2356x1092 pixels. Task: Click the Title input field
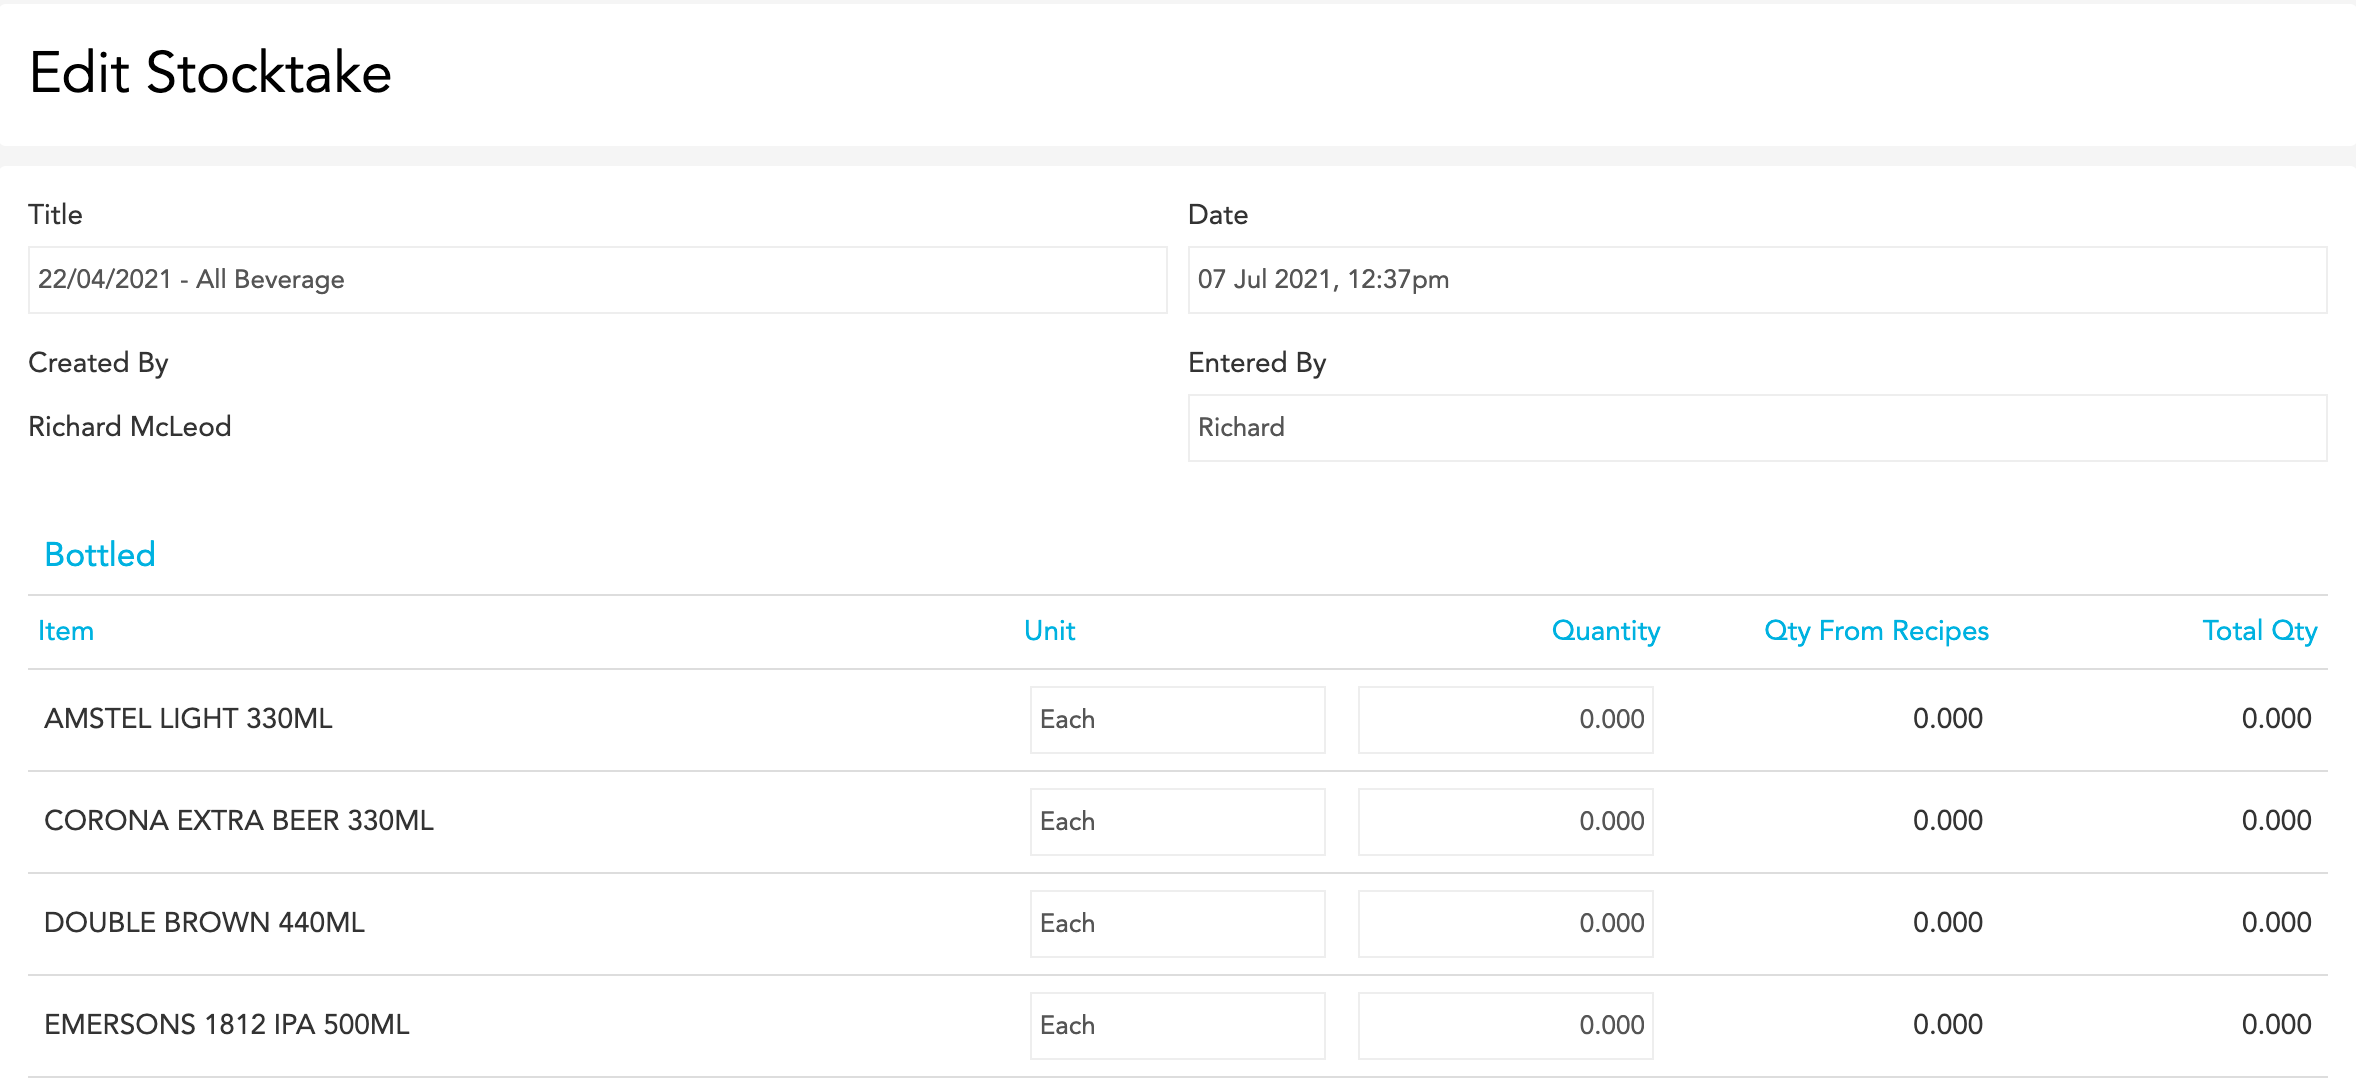(x=597, y=280)
